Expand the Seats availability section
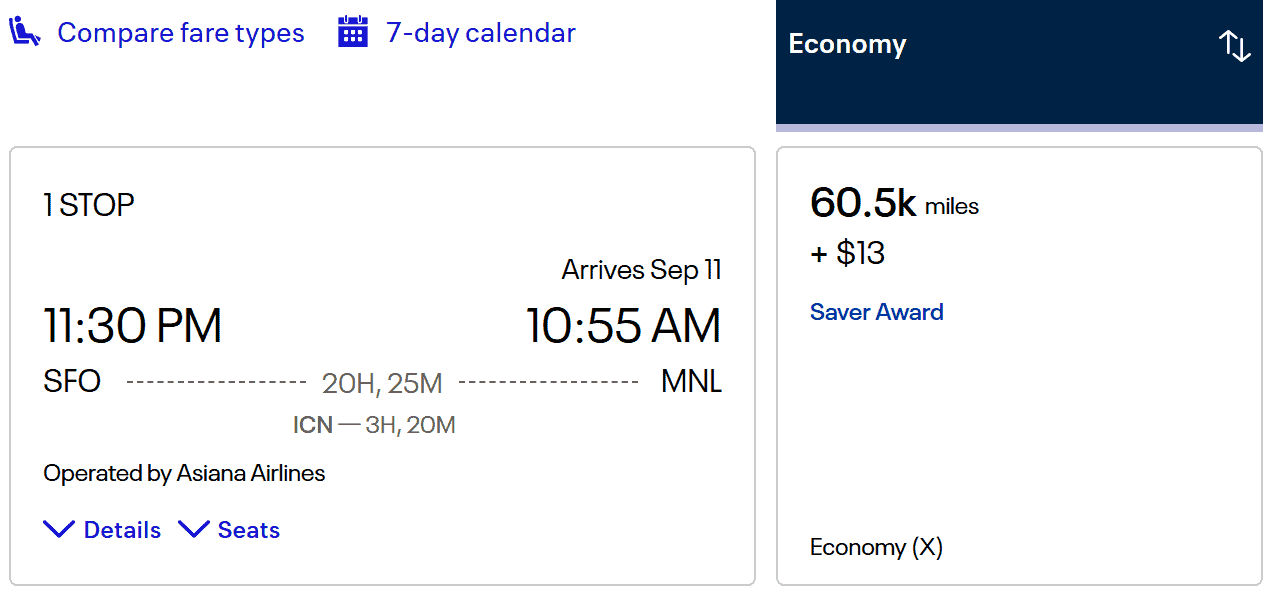This screenshot has height=592, width=1269. pyautogui.click(x=247, y=529)
